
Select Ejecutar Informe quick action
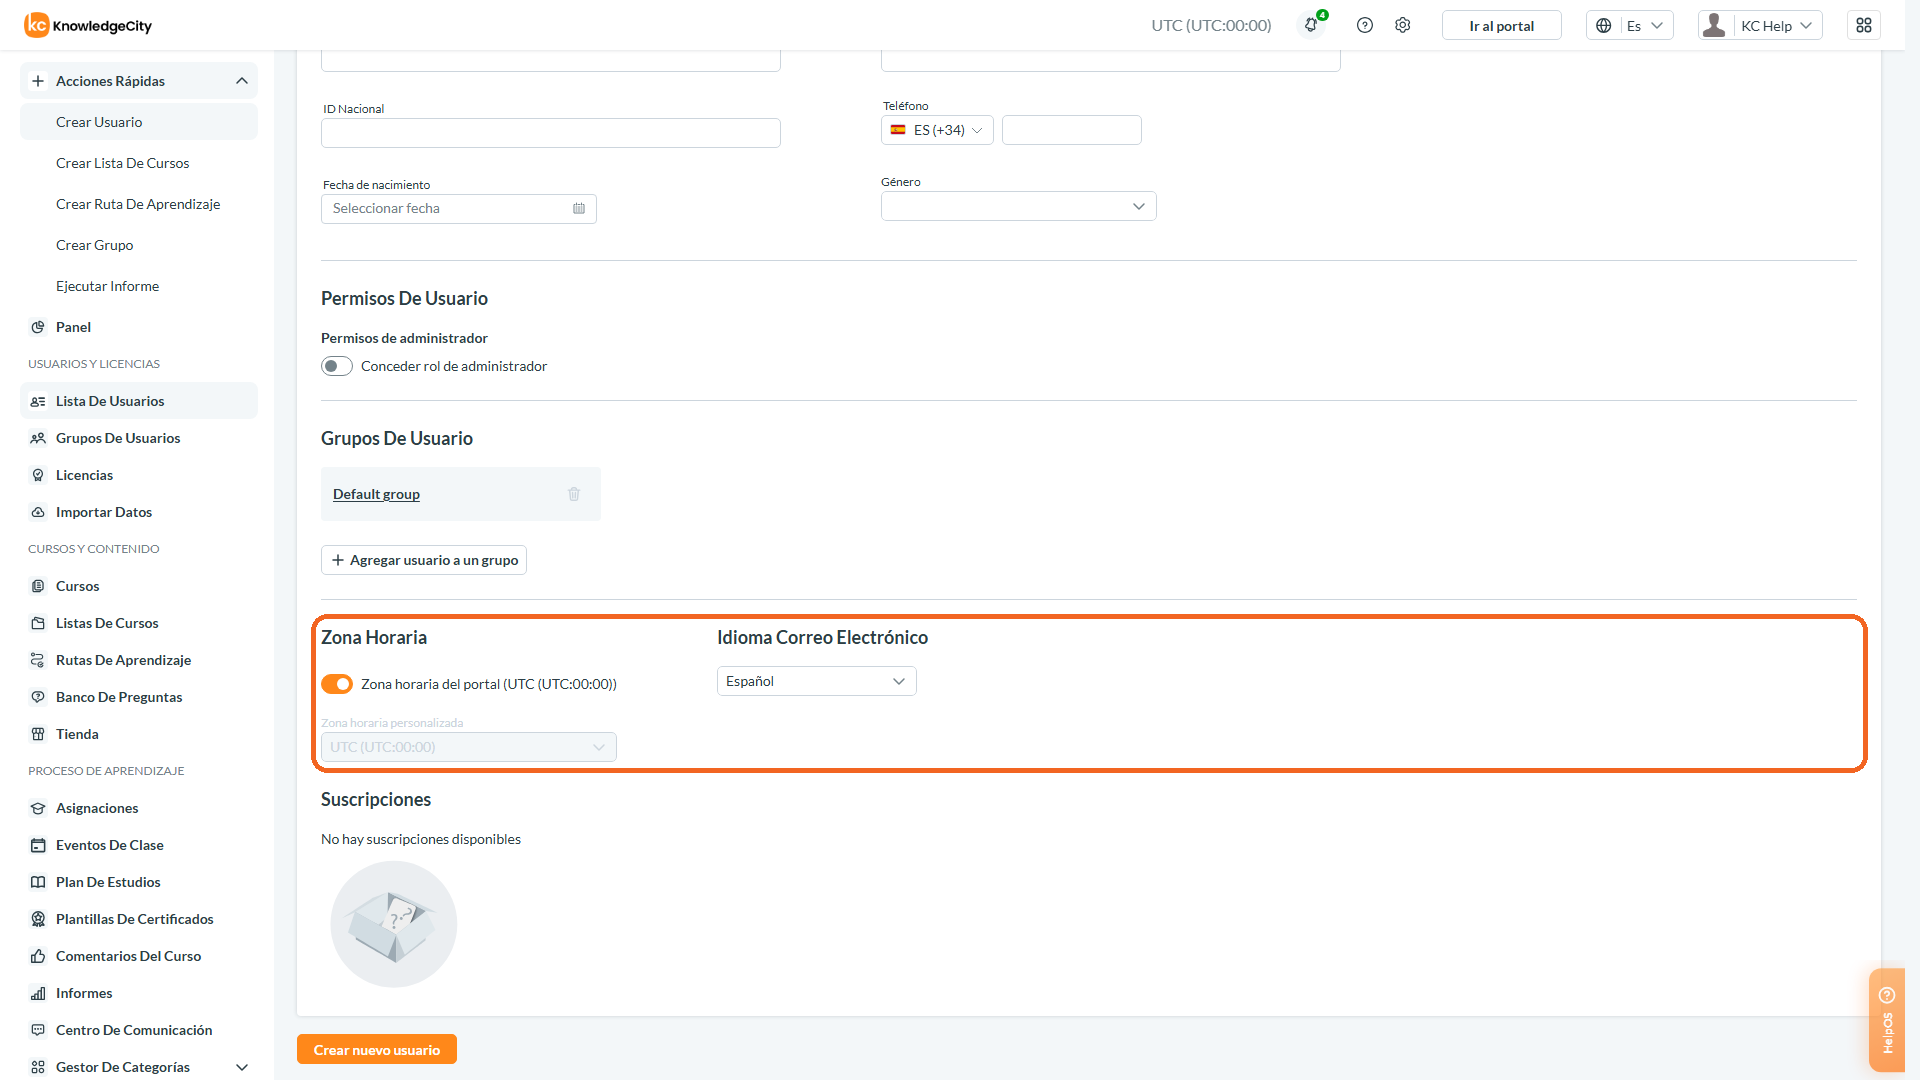139,286
